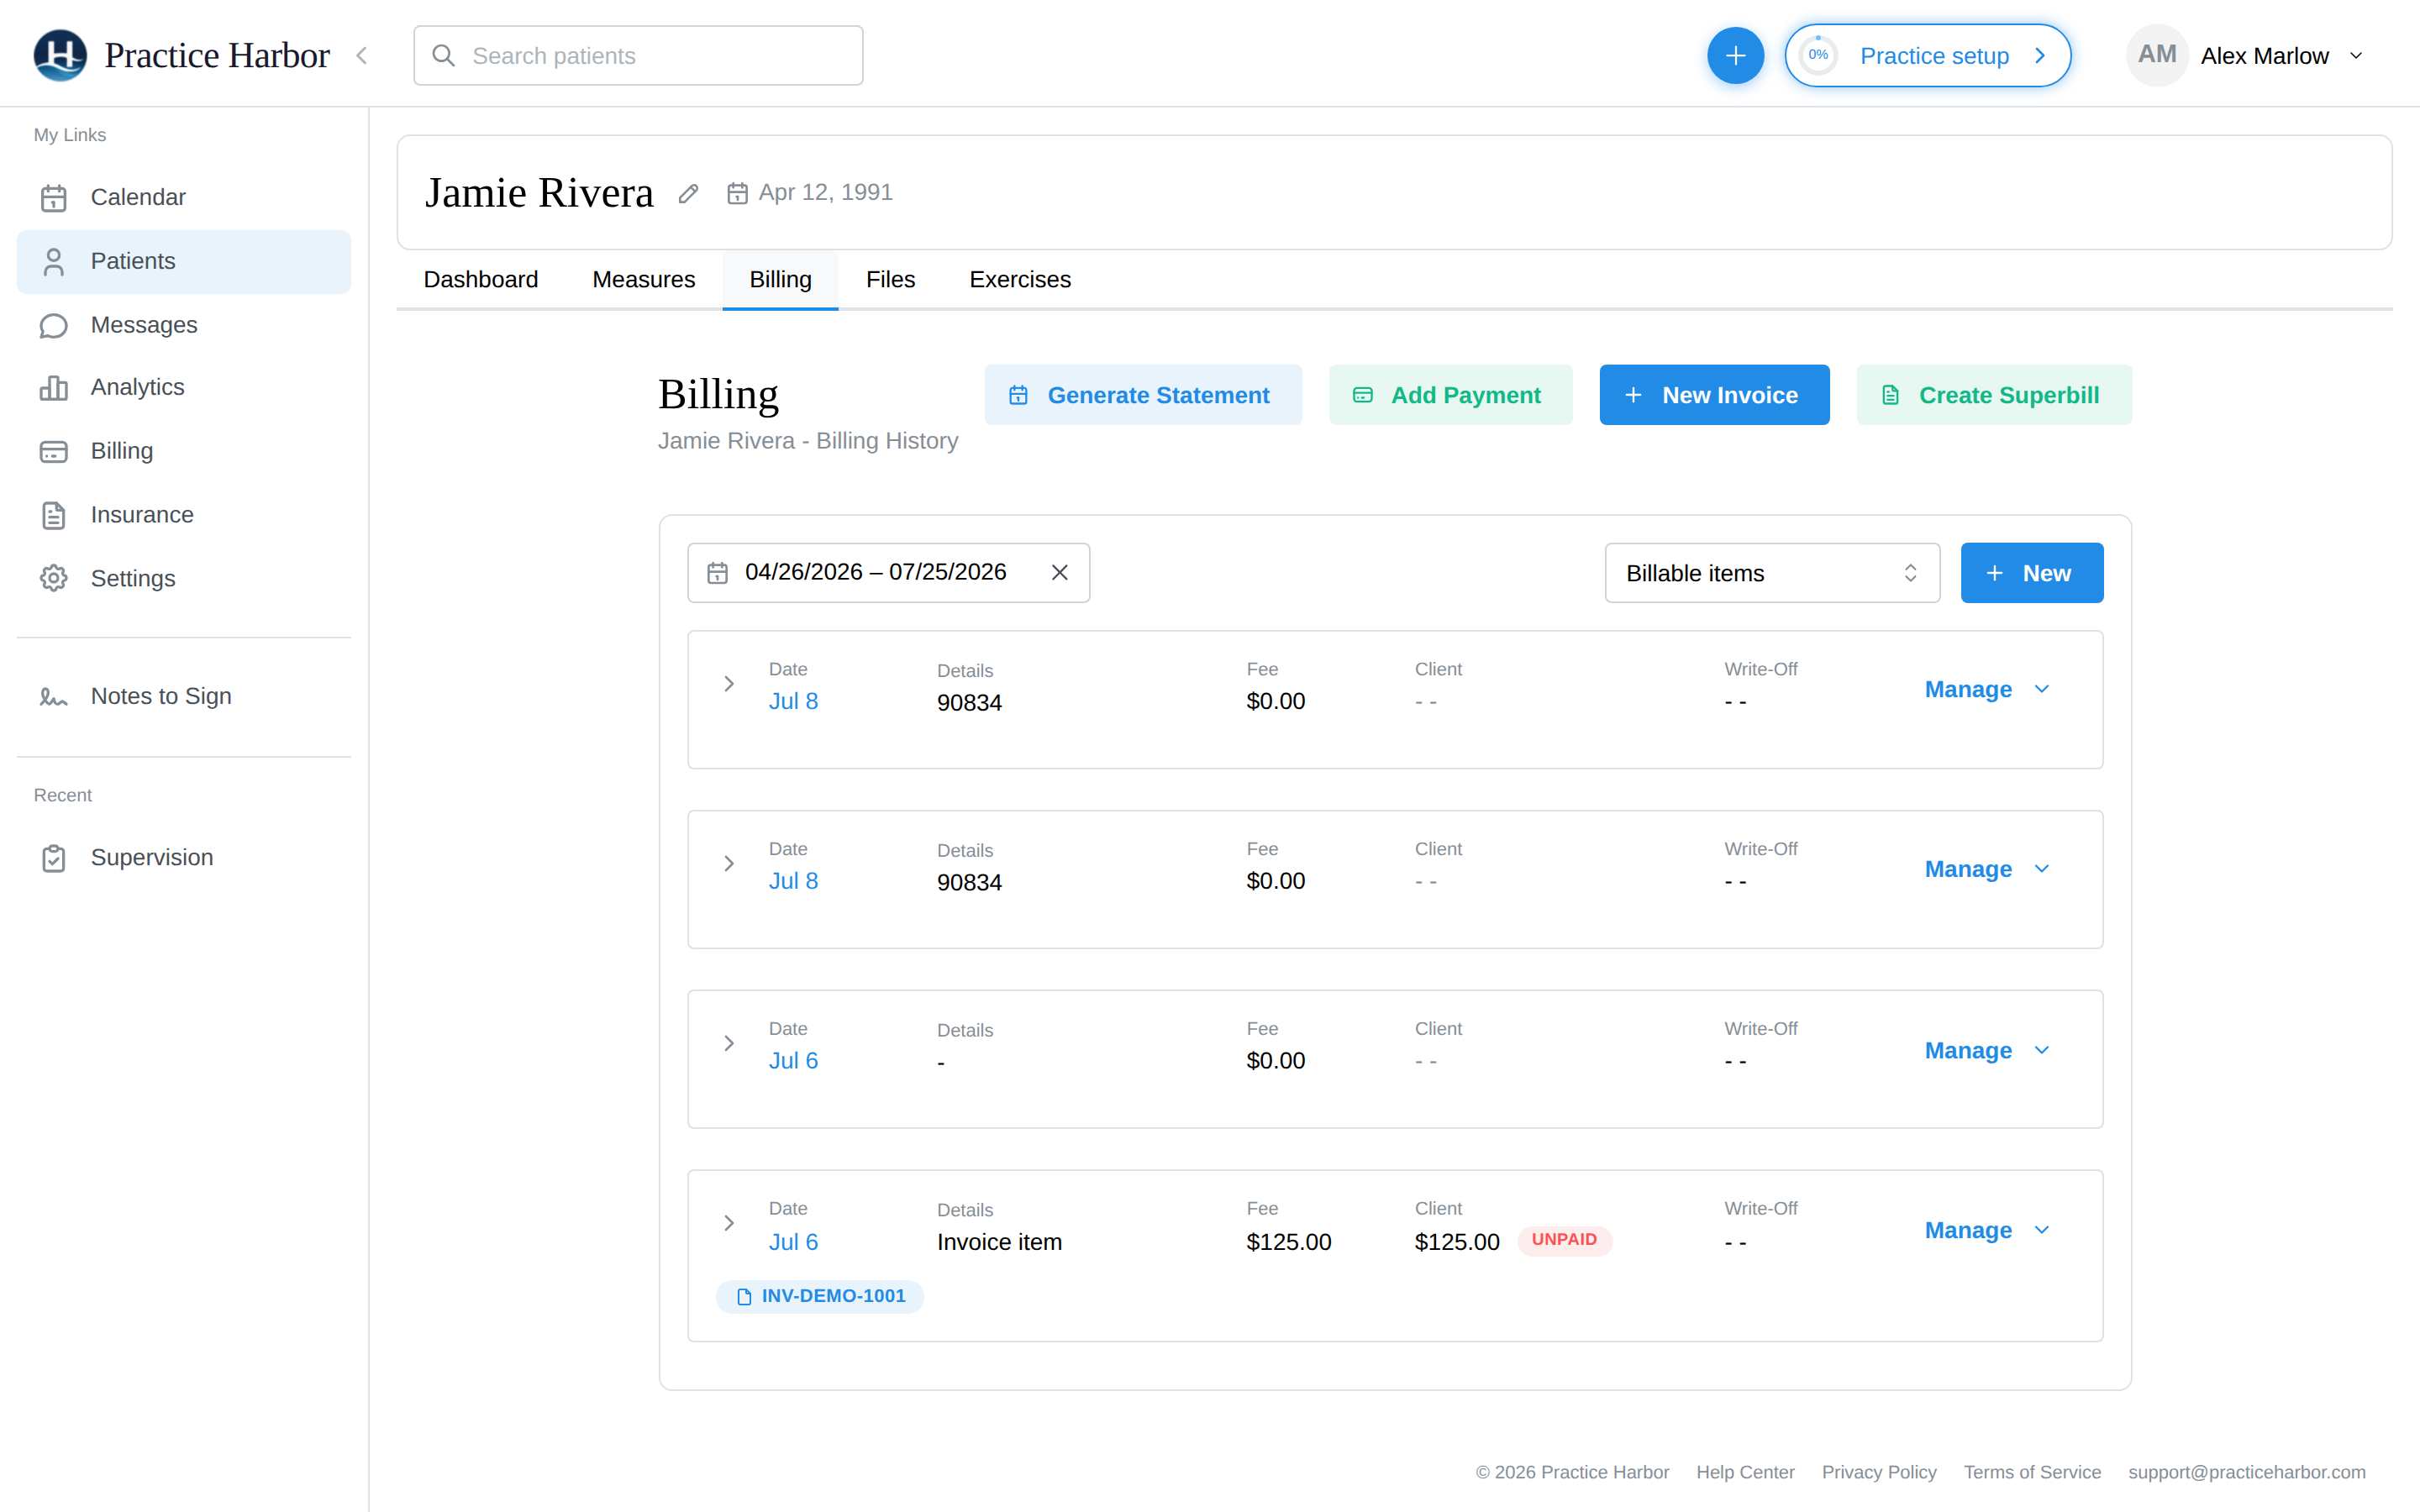Open Messages in the sidebar
Viewport: 2420px width, 1512px height.
(184, 325)
